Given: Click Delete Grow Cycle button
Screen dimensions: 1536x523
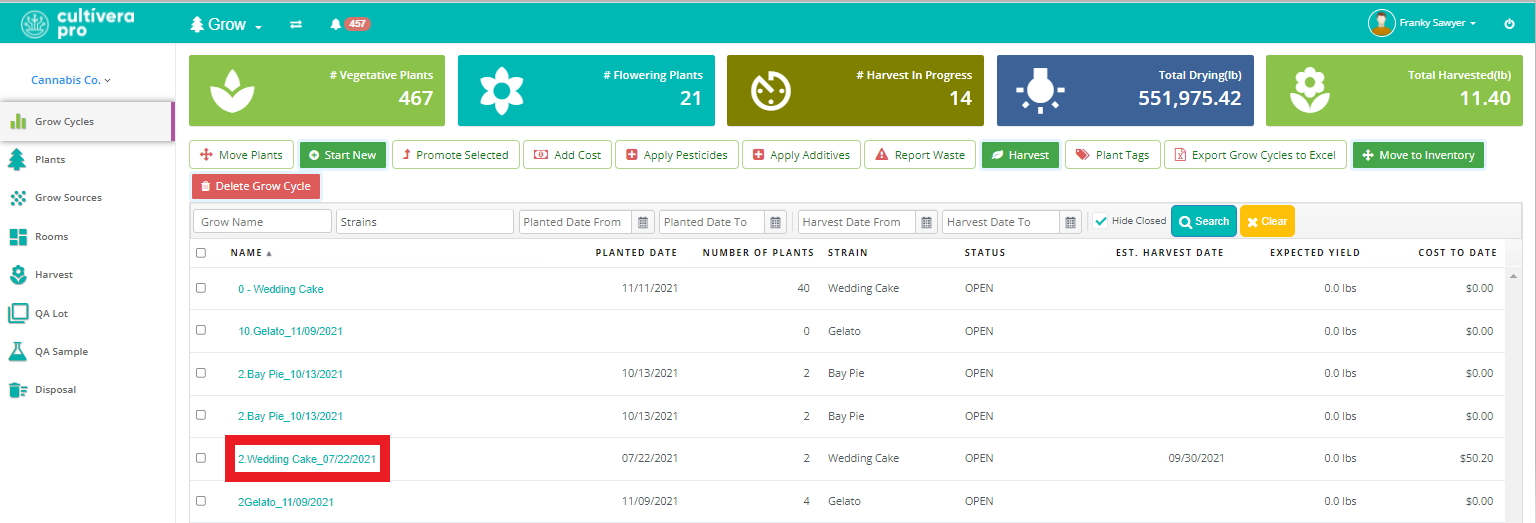Looking at the screenshot, I should click(256, 186).
